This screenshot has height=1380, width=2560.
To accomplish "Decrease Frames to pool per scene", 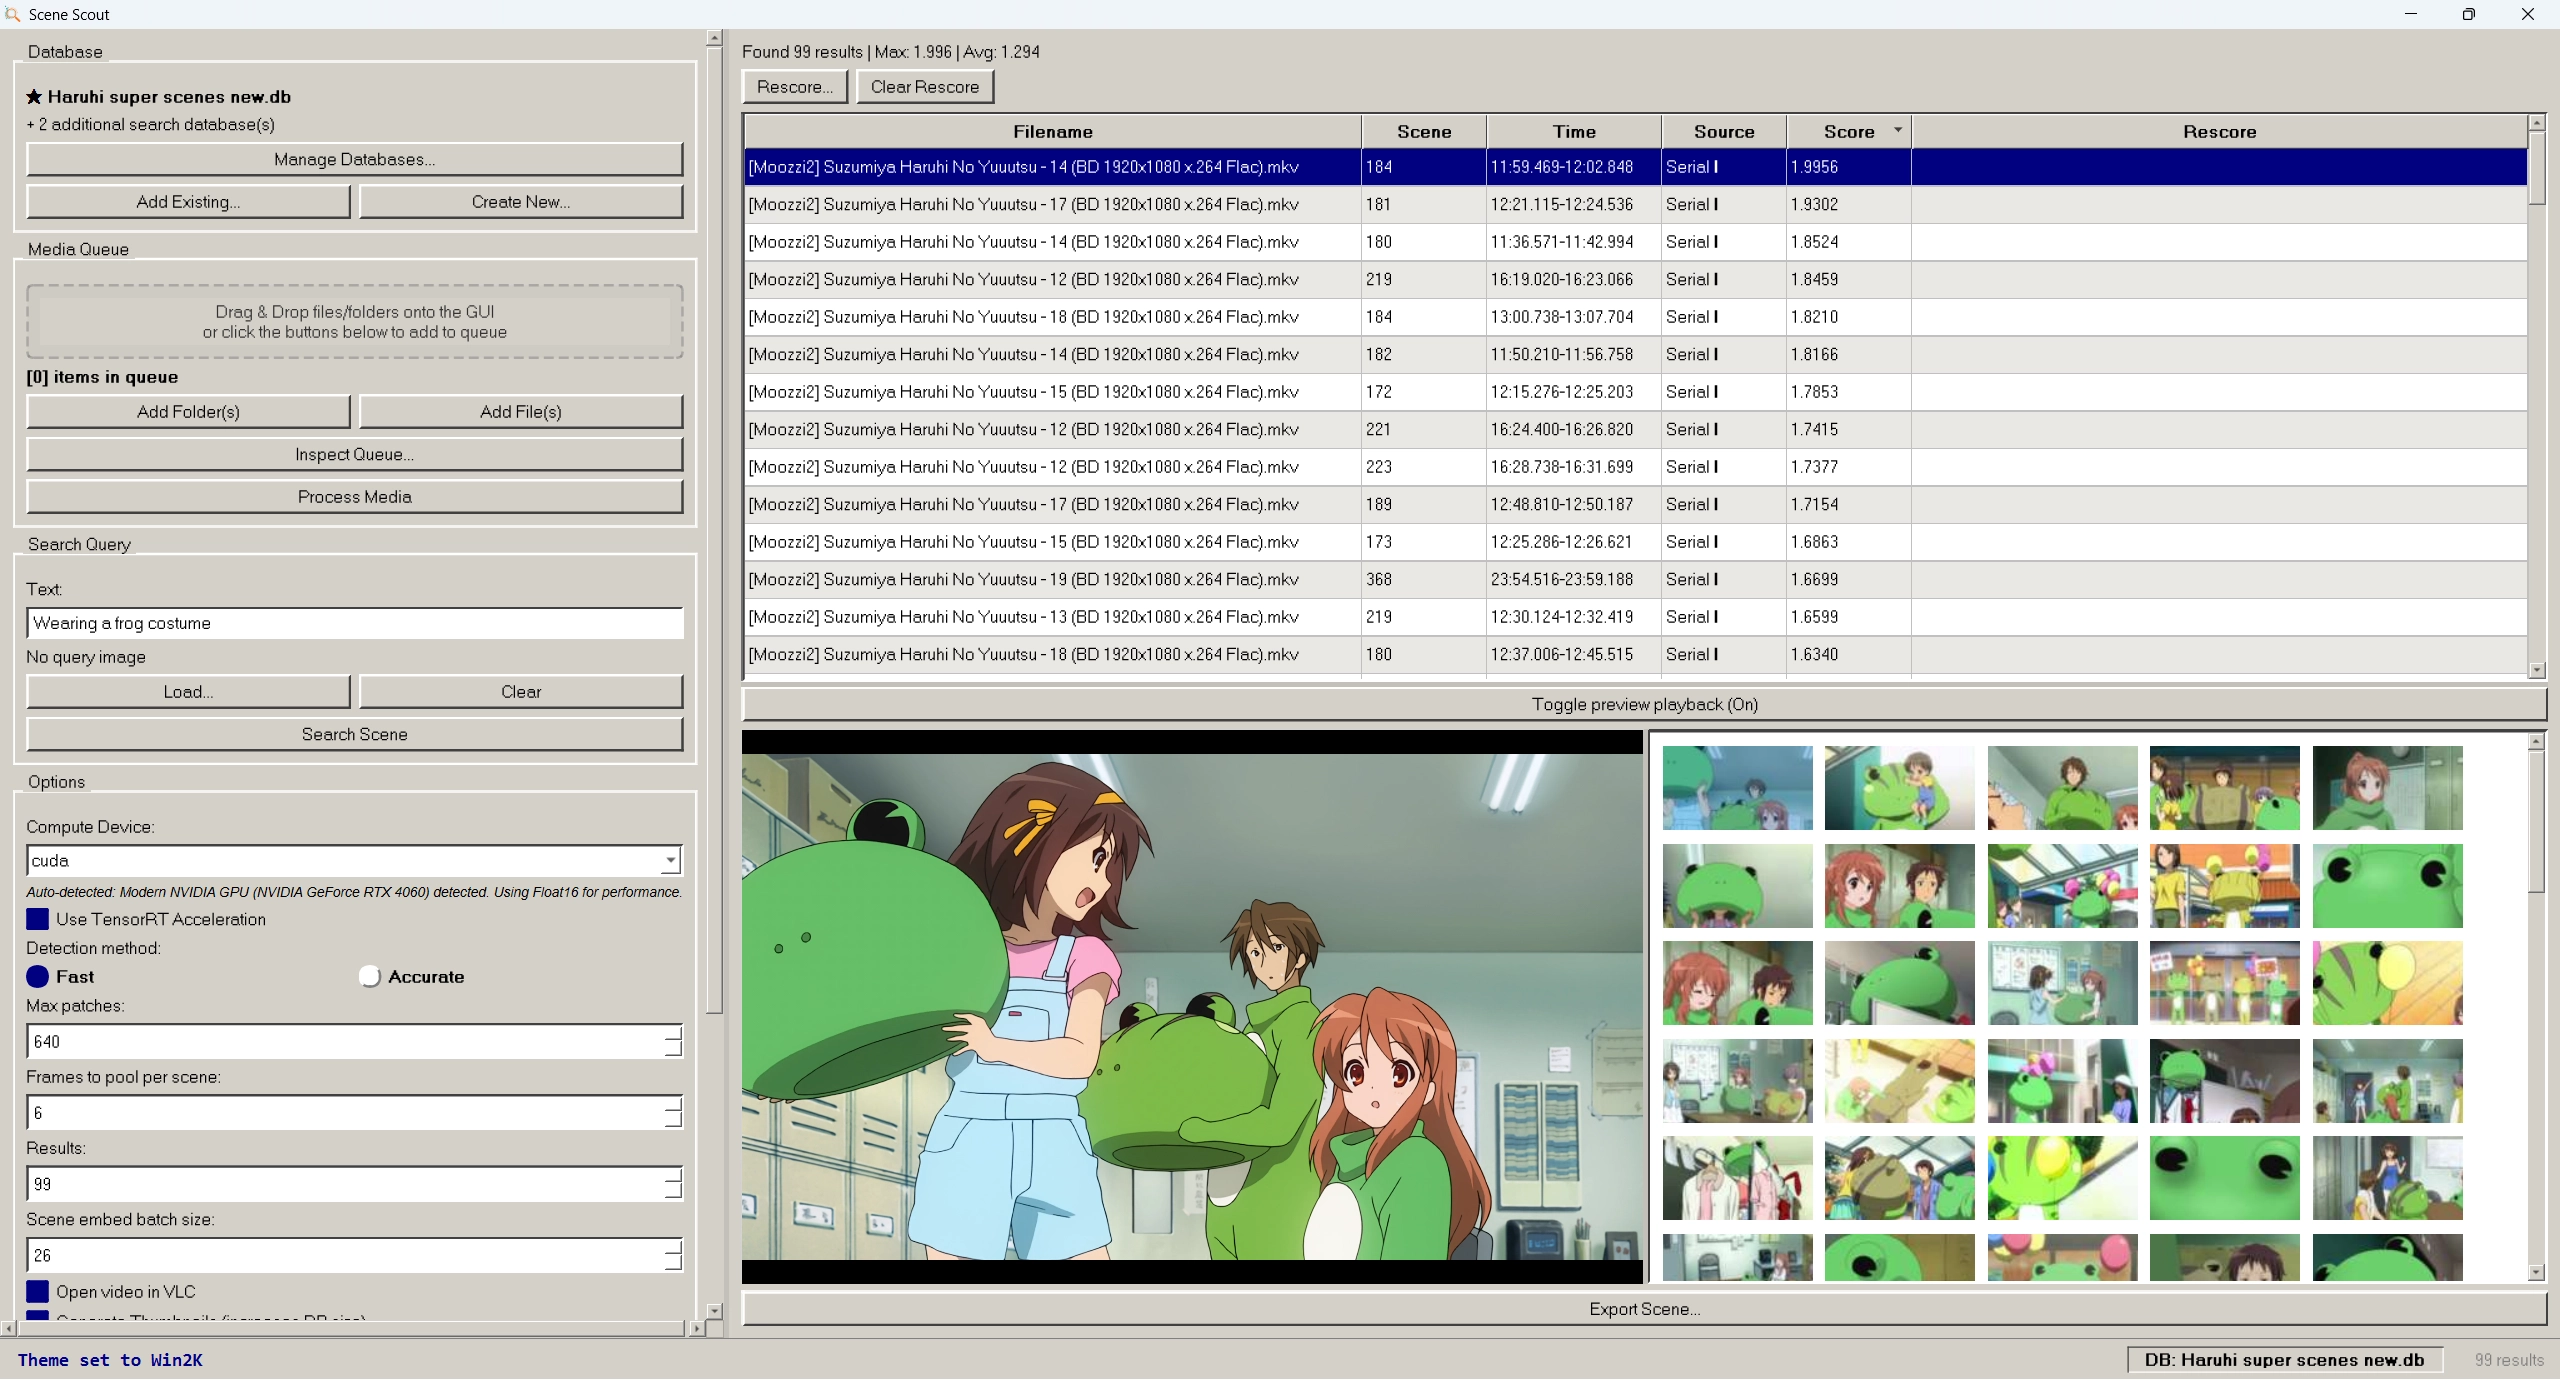I will point(673,1121).
